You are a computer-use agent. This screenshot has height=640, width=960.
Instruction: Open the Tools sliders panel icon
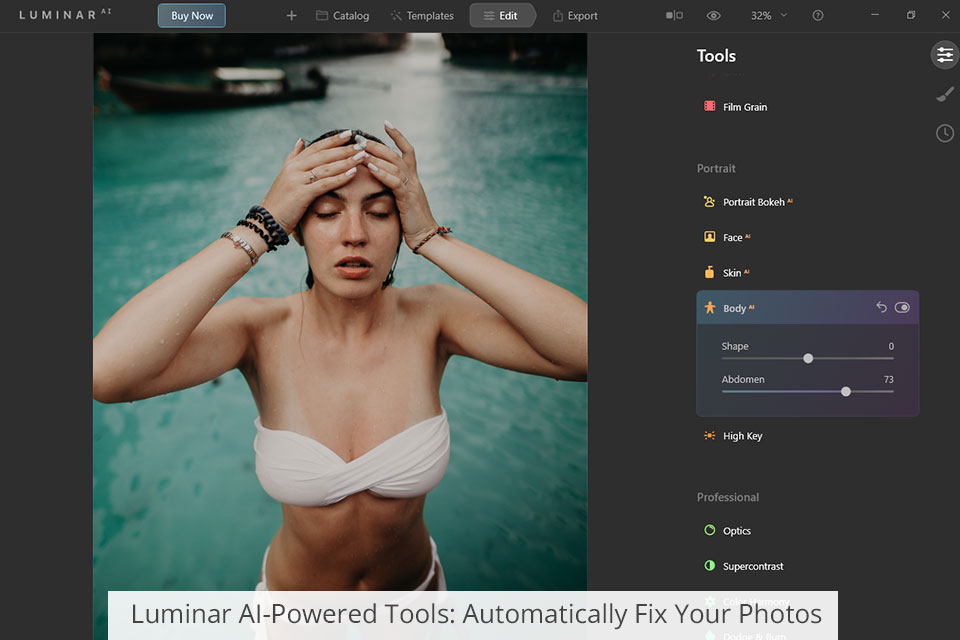click(945, 55)
